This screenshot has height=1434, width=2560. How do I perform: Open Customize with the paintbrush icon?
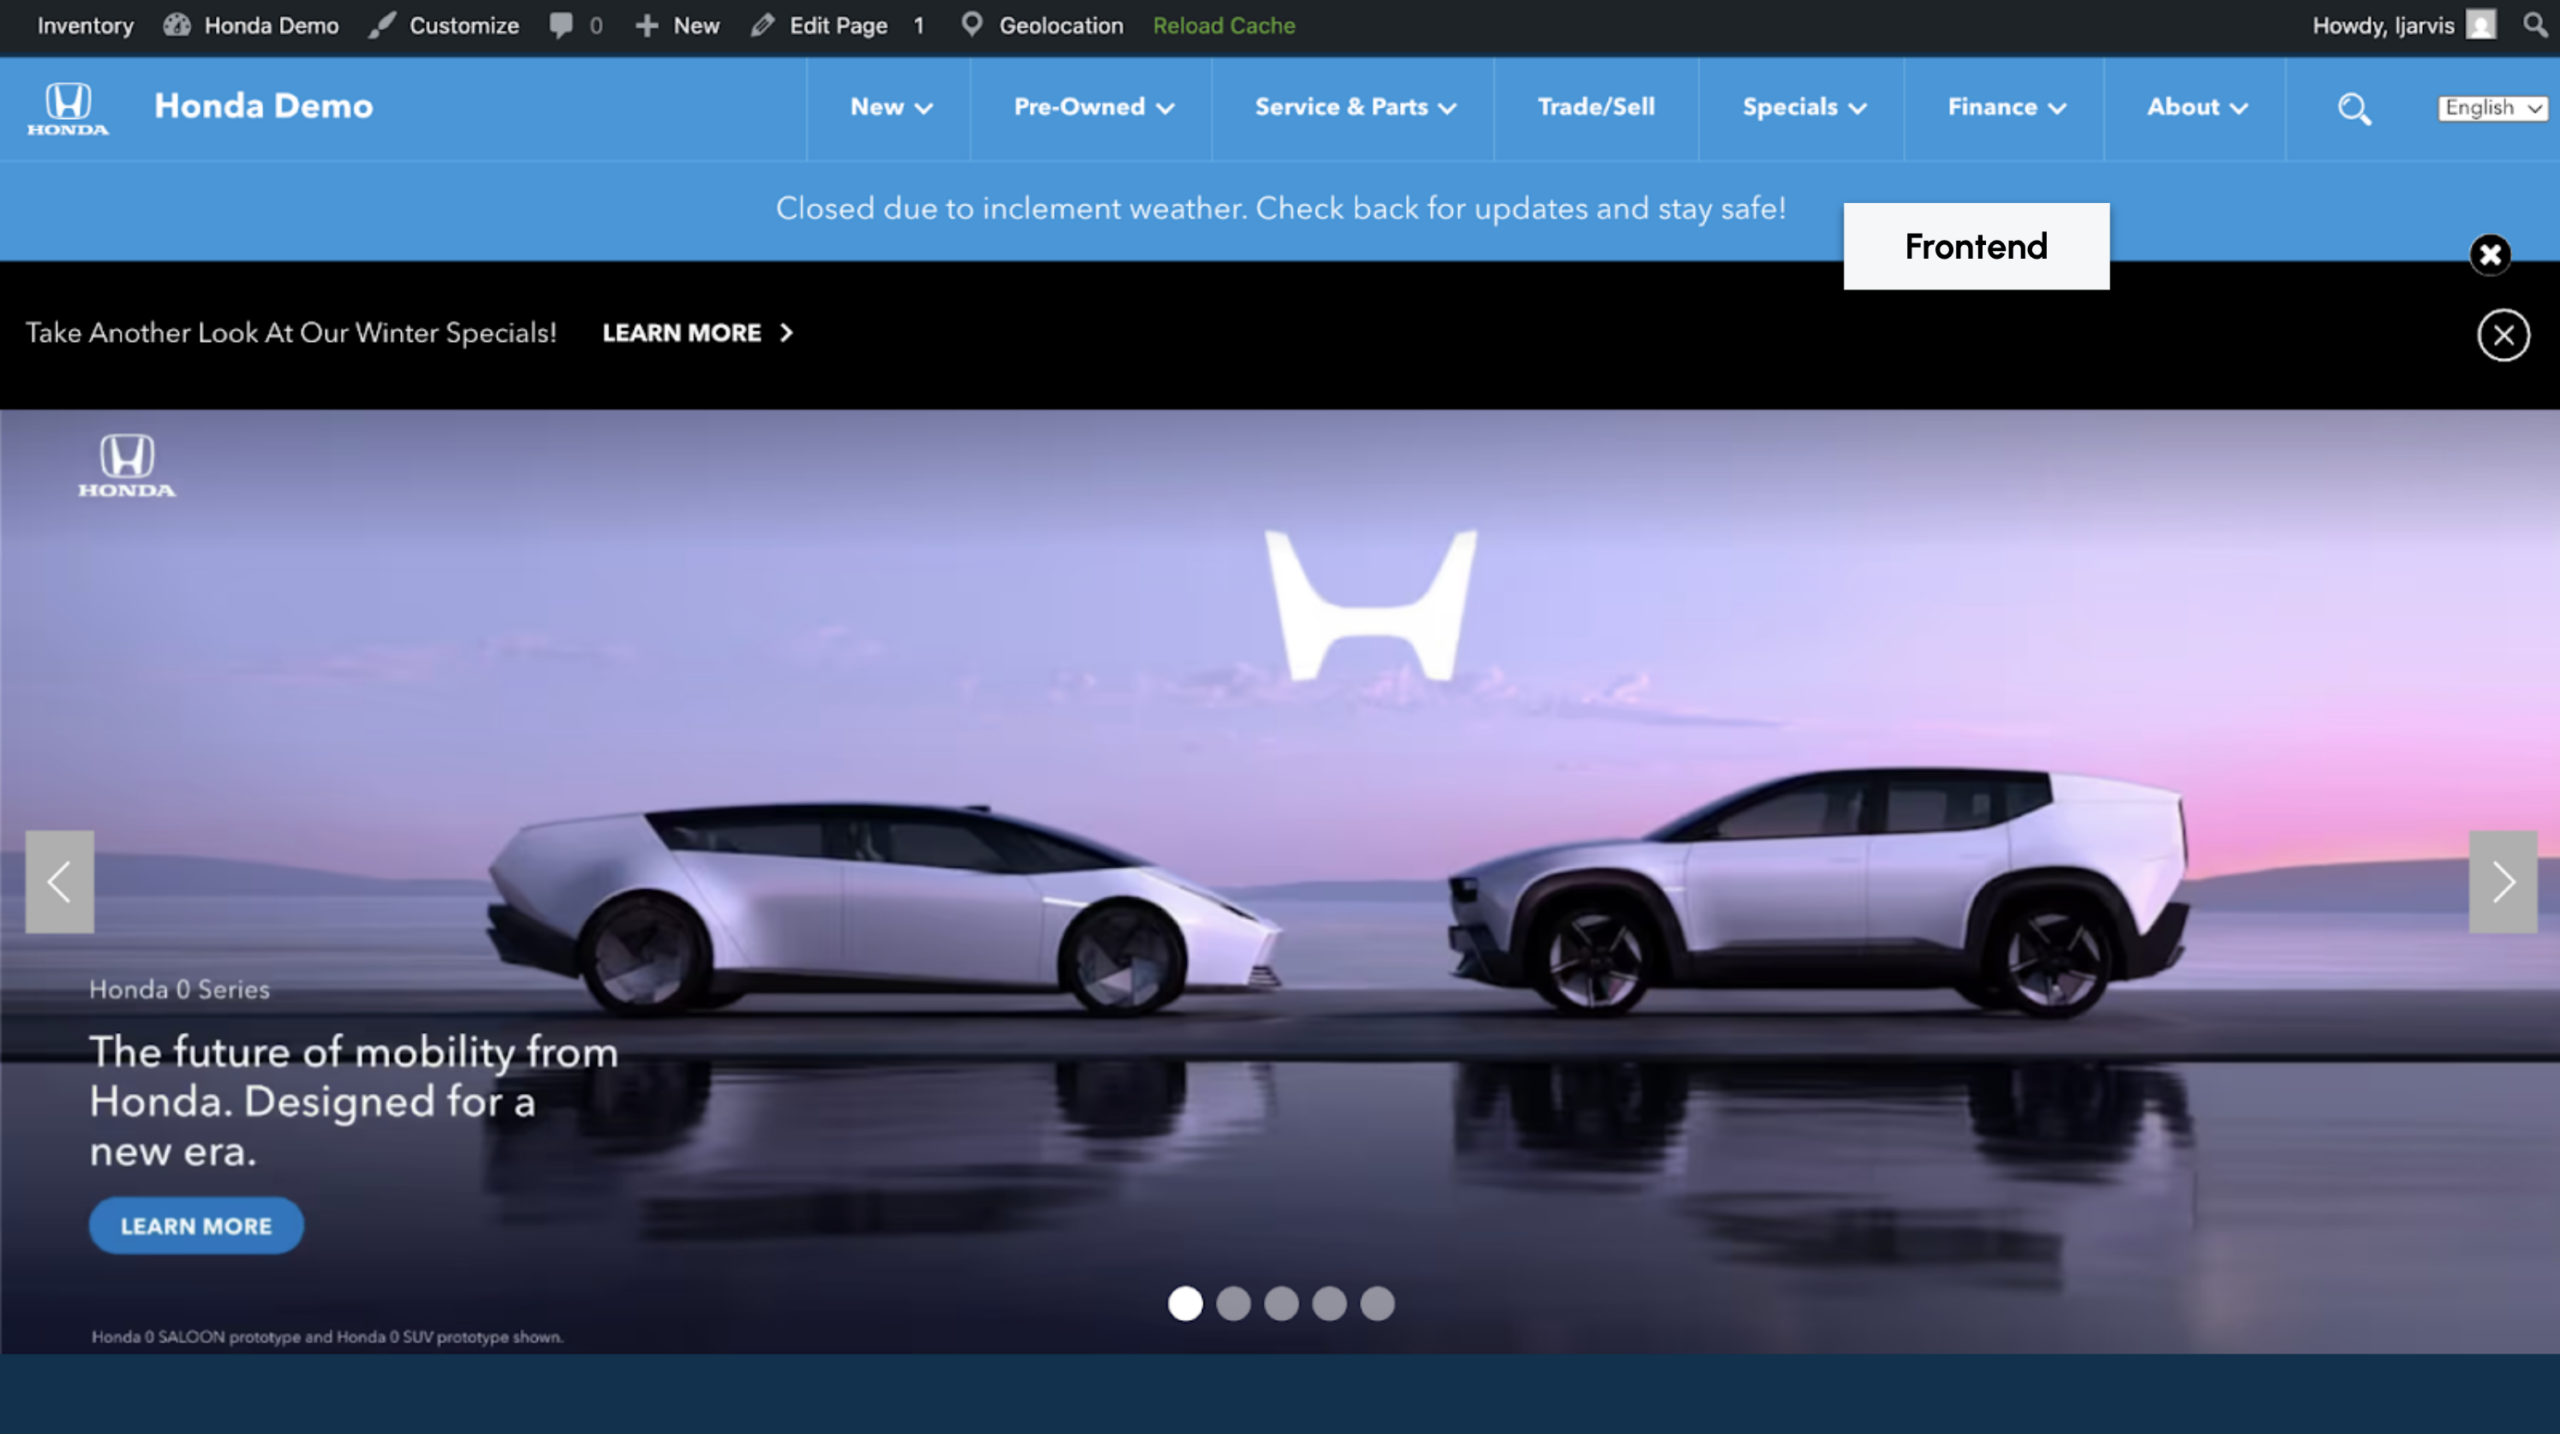tap(443, 25)
